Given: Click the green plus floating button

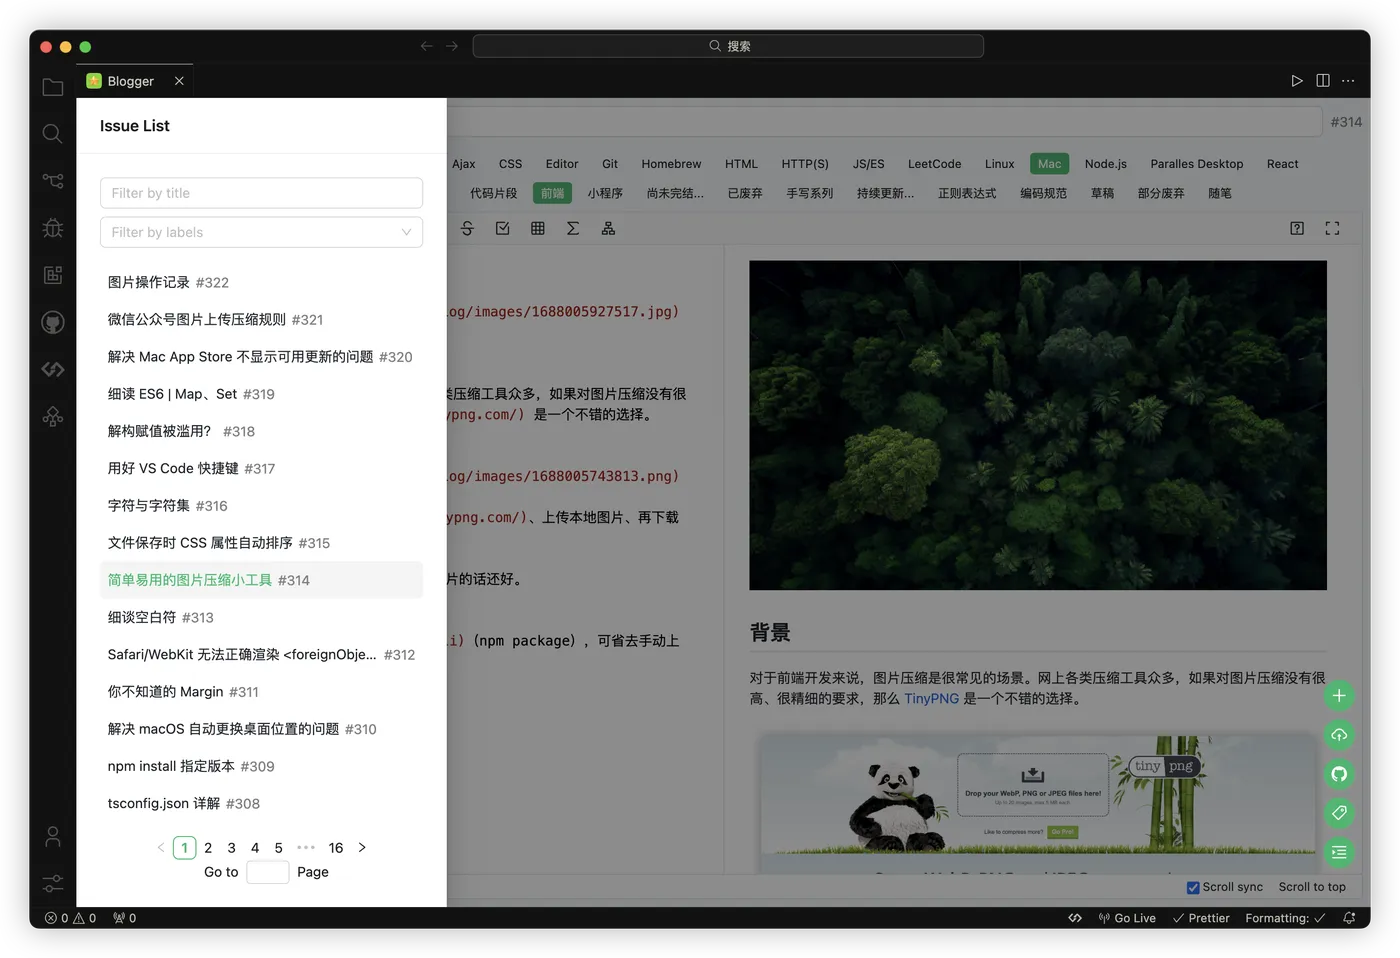Looking at the screenshot, I should point(1339,696).
